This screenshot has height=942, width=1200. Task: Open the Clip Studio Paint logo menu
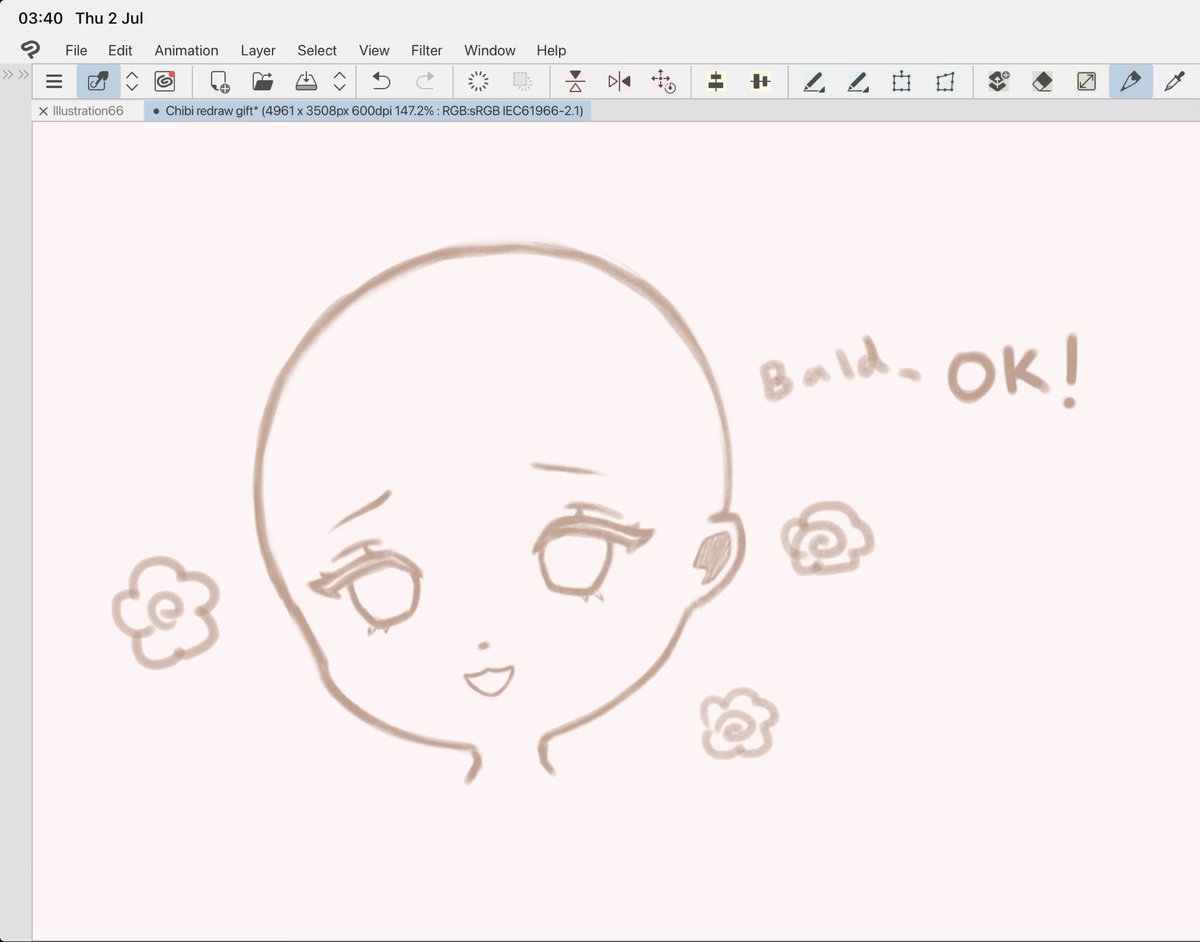[31, 50]
